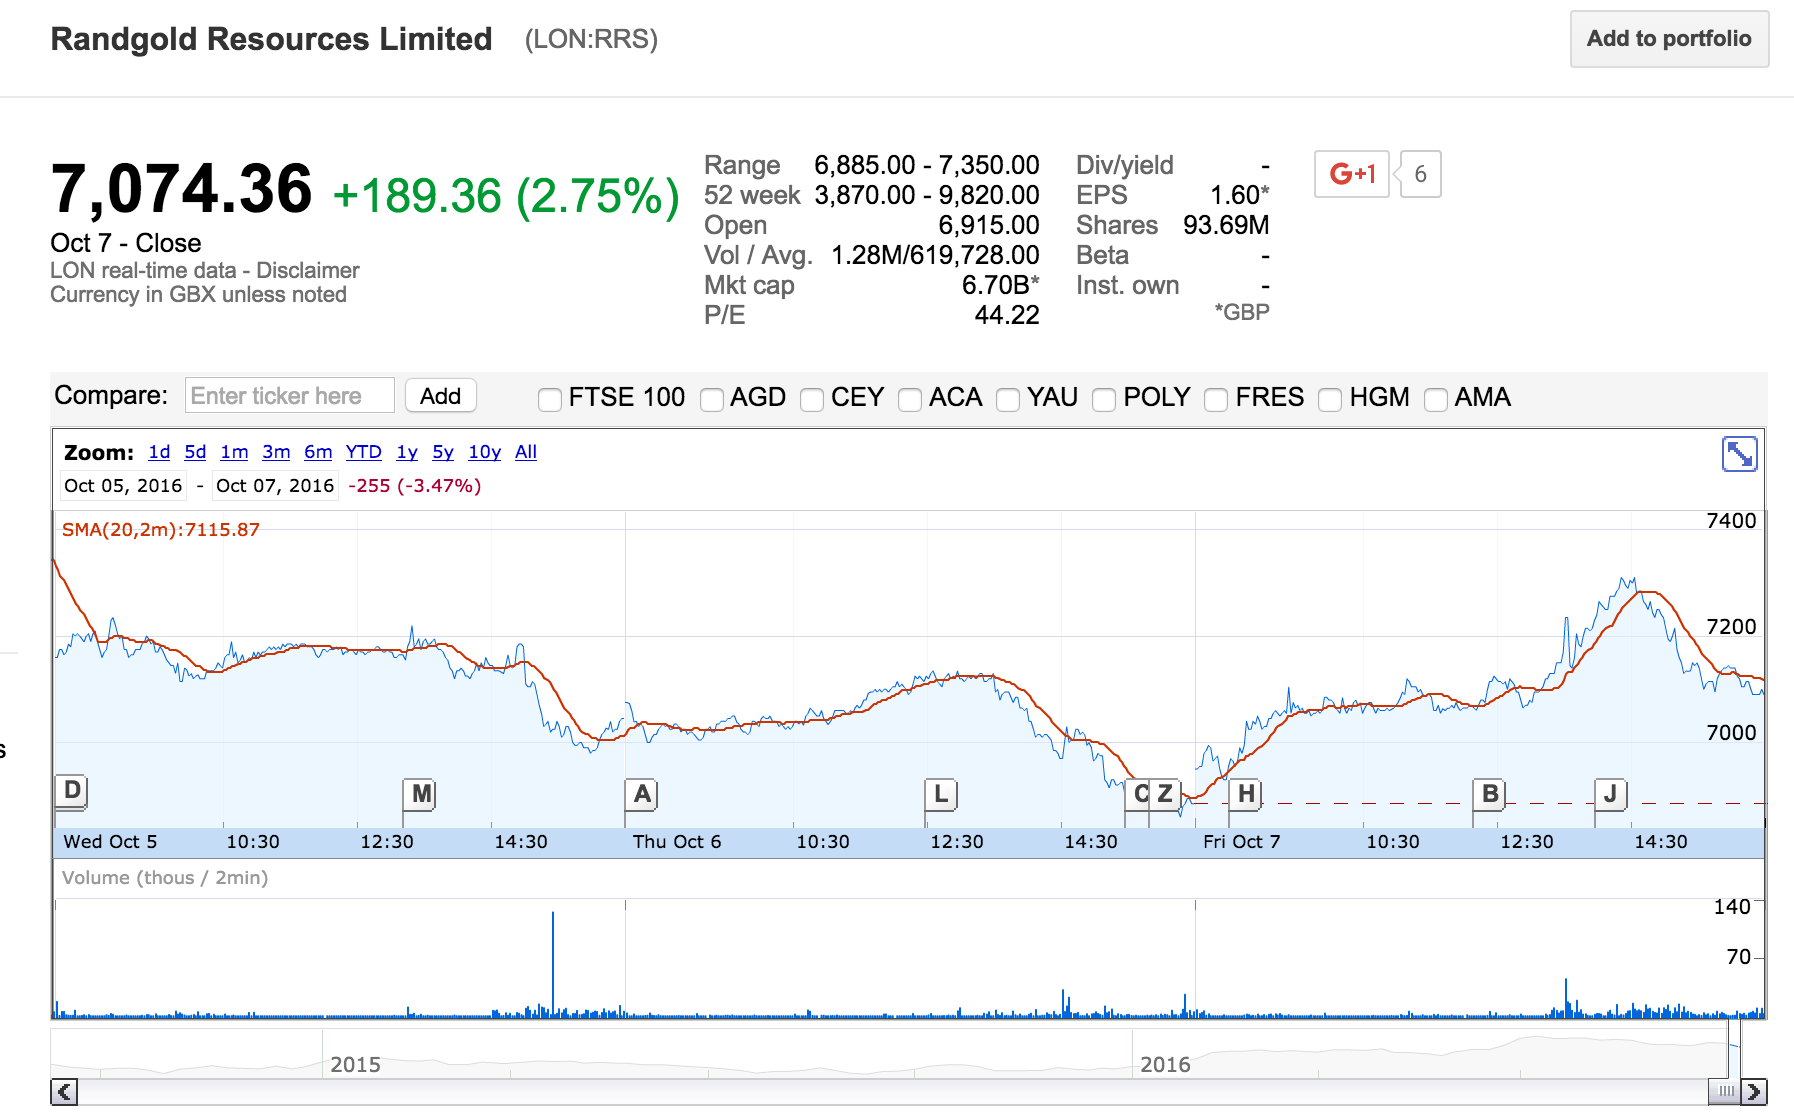Toggle the POLY comparison checkbox

tap(1104, 399)
